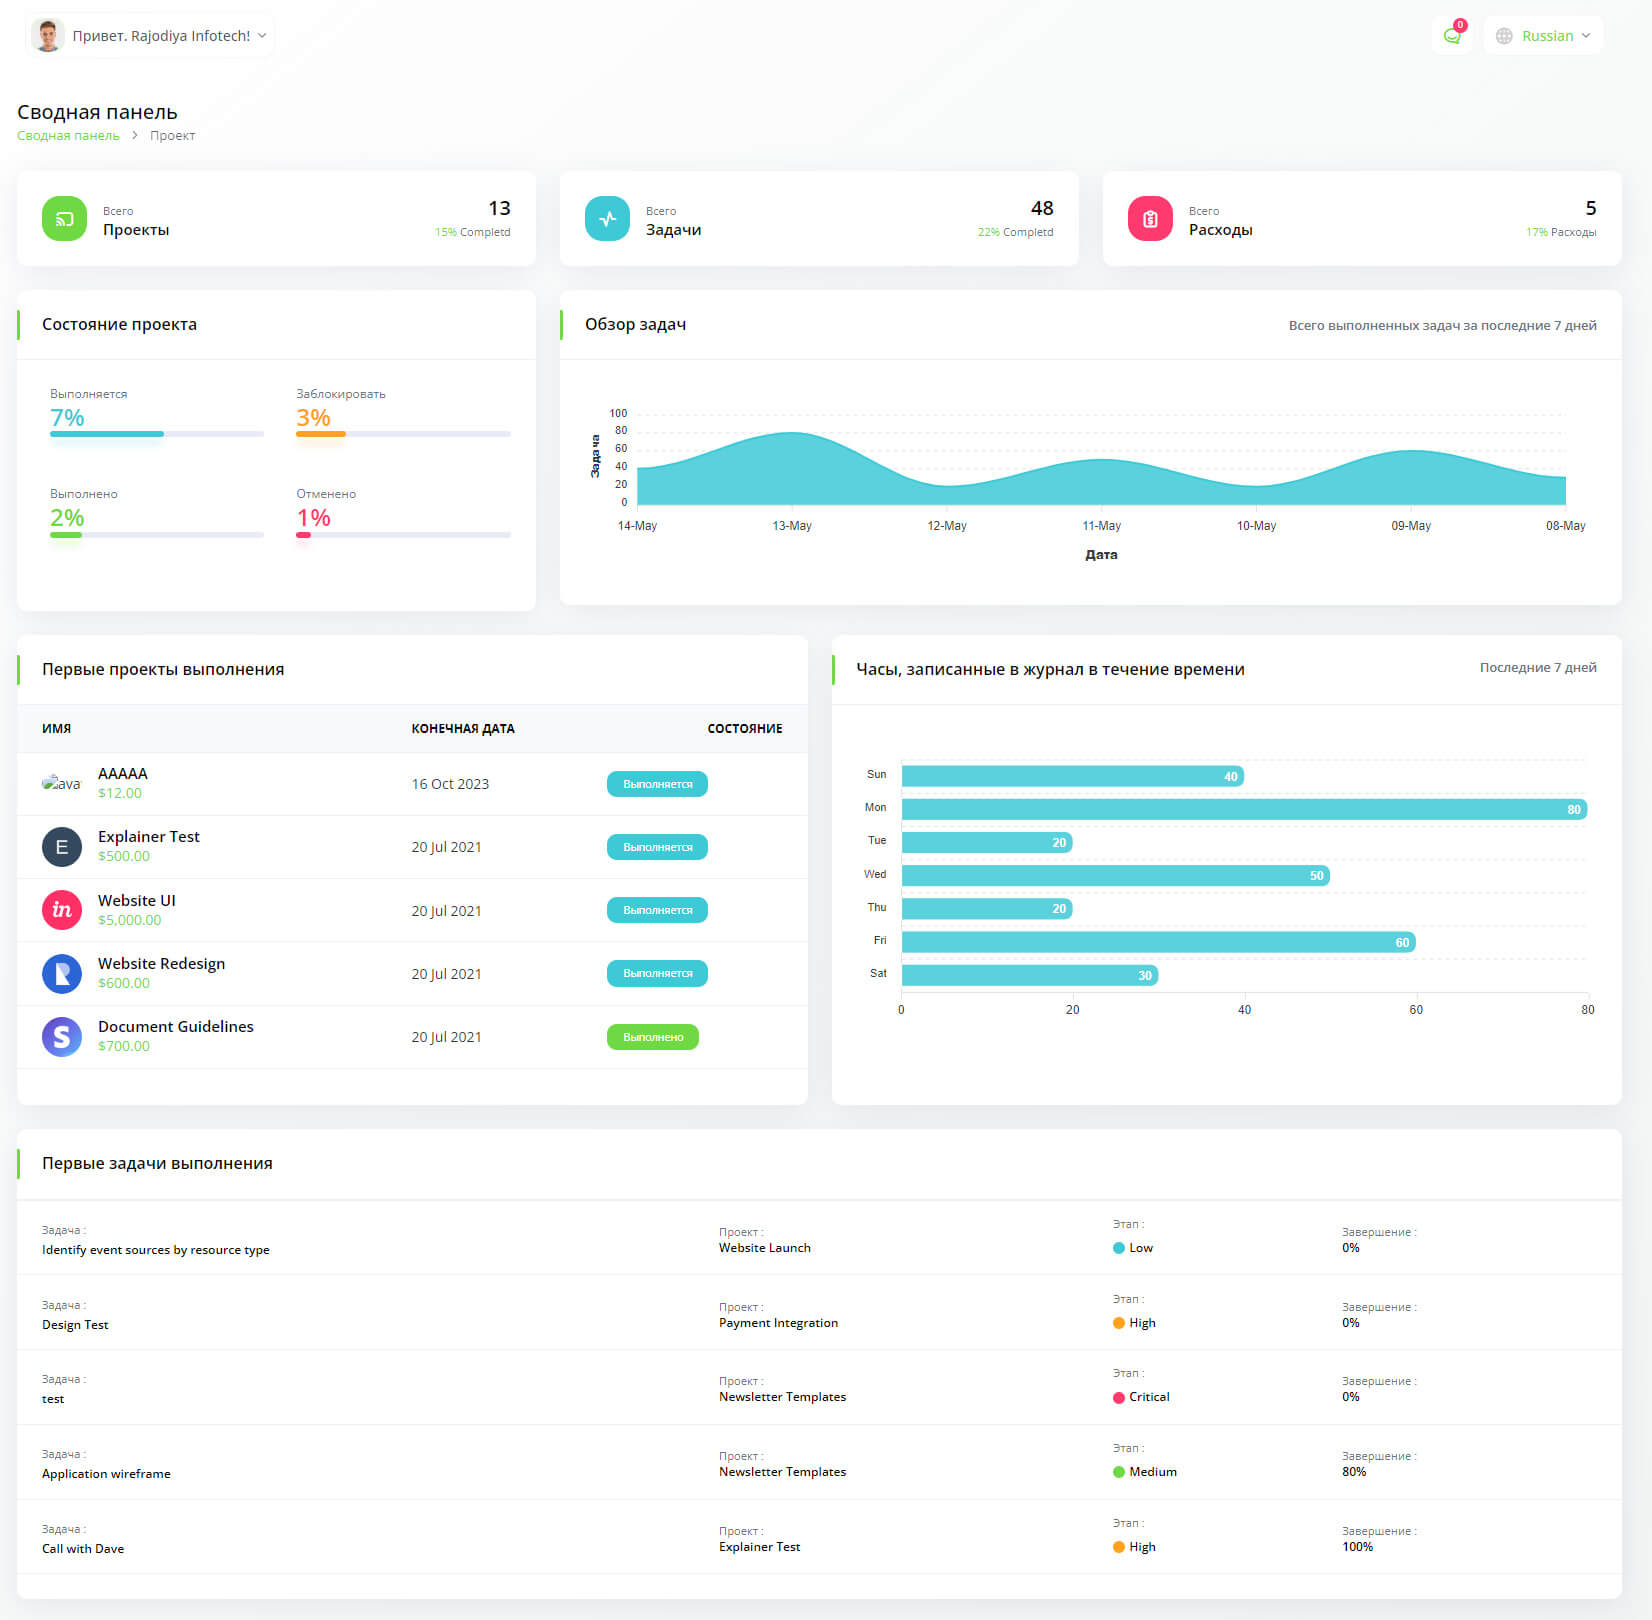Open the chat notifications icon
This screenshot has width=1652, height=1620.
coord(1451,36)
